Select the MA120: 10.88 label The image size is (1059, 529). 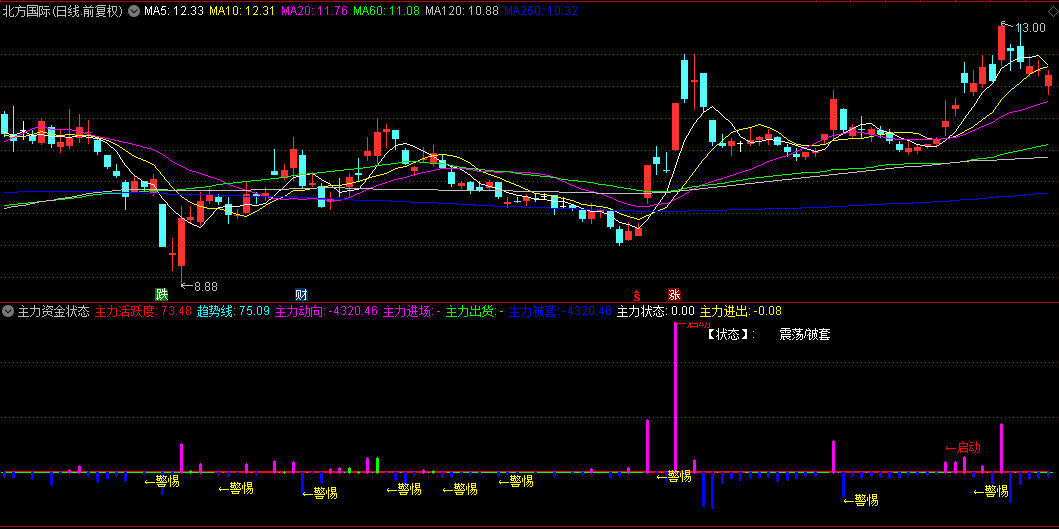click(461, 11)
